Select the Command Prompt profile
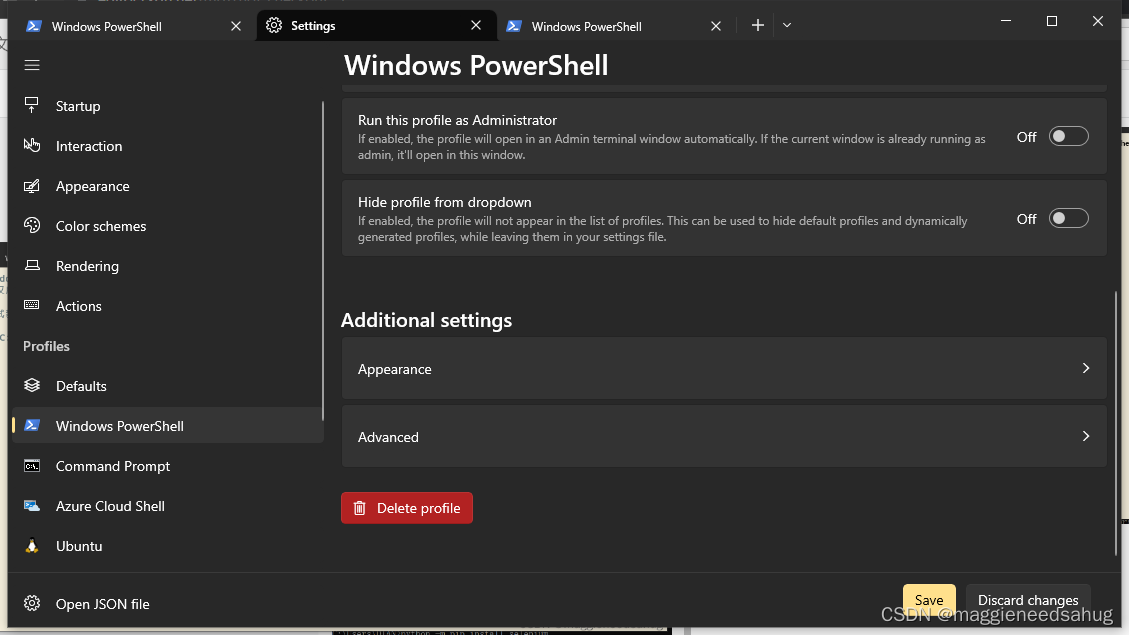This screenshot has width=1129, height=635. point(167,466)
